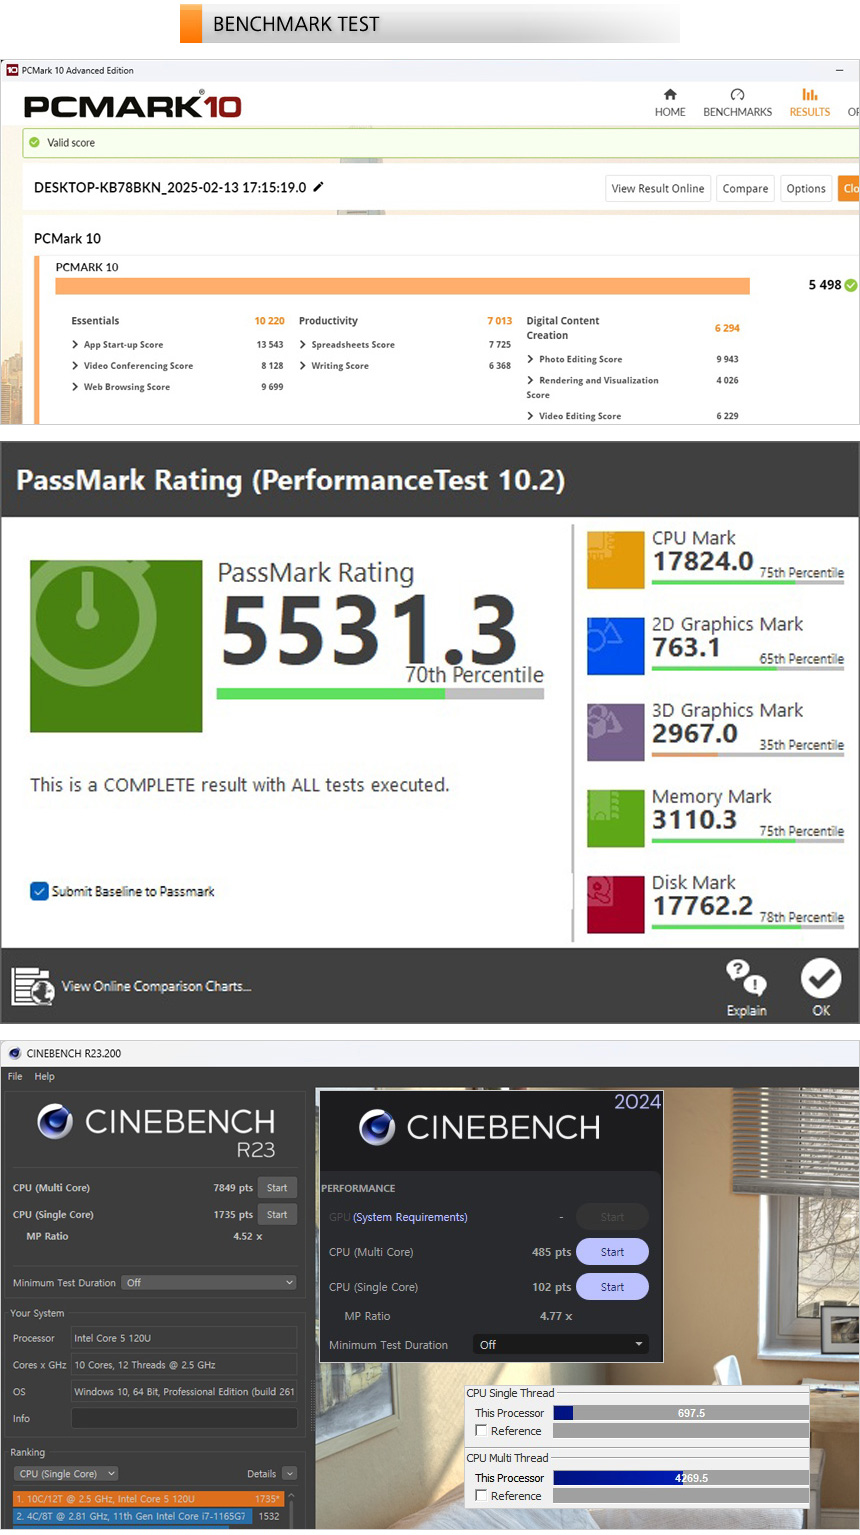Screen dimensions: 860x1535
Task: Enable the CPU Single Thread Reference checkbox
Action: 482,1431
